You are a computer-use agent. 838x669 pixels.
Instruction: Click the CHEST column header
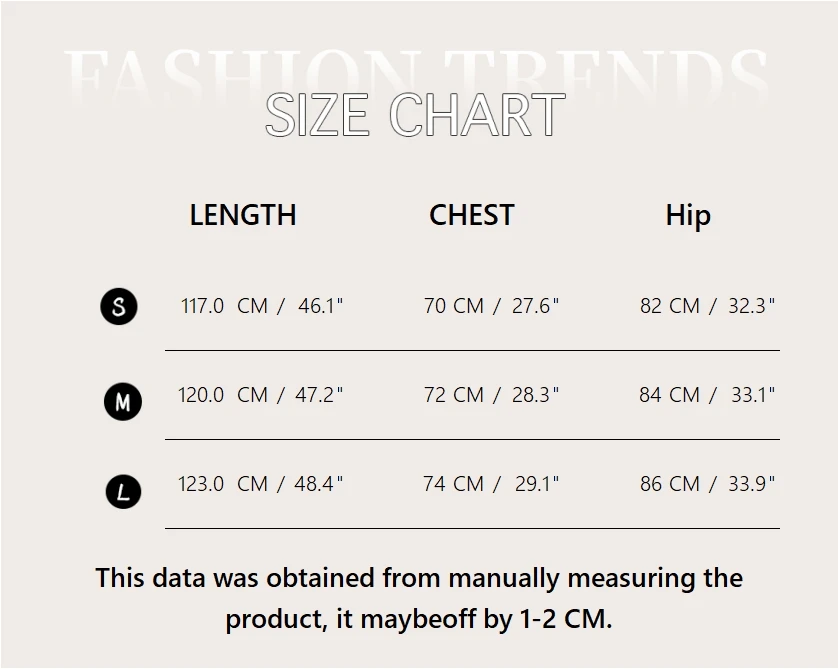click(x=471, y=215)
